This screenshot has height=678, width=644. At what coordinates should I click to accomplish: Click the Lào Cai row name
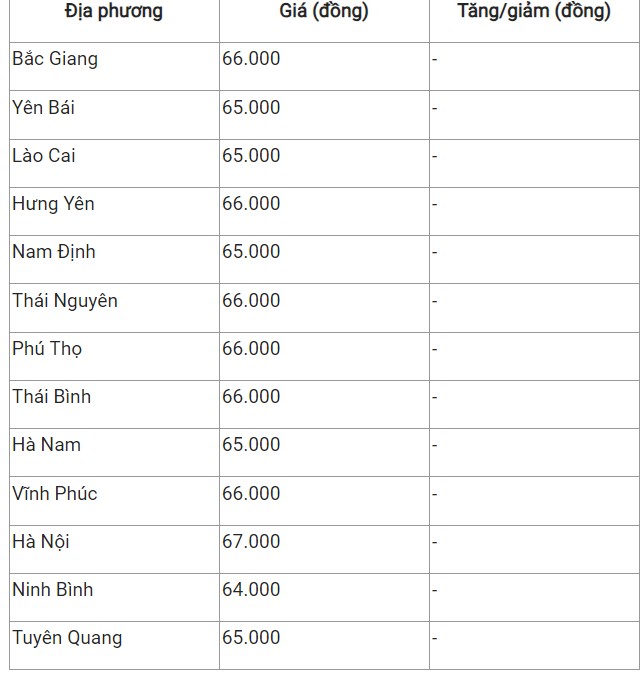tap(44, 156)
